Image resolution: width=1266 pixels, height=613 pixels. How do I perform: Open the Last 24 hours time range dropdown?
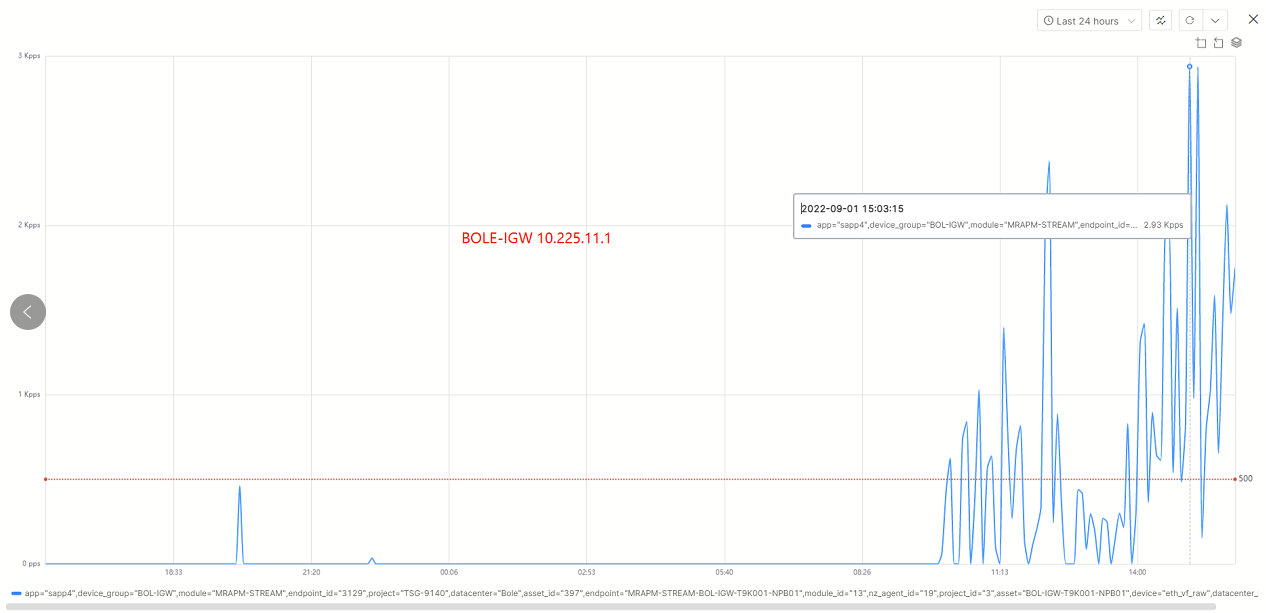tap(1089, 21)
